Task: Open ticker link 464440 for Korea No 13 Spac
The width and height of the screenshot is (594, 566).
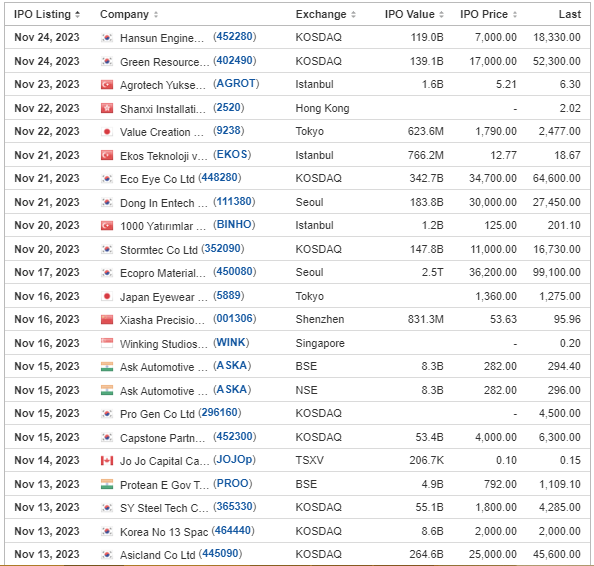Action: [233, 530]
